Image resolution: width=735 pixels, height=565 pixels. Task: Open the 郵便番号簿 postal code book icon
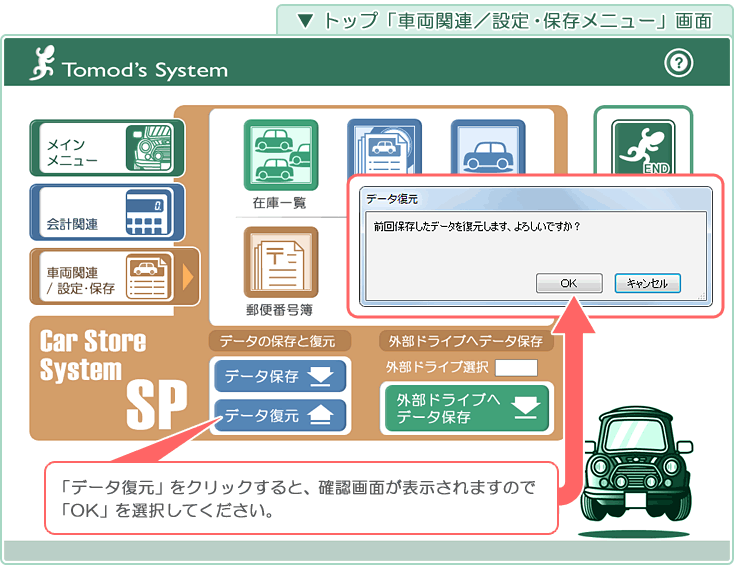point(281,263)
